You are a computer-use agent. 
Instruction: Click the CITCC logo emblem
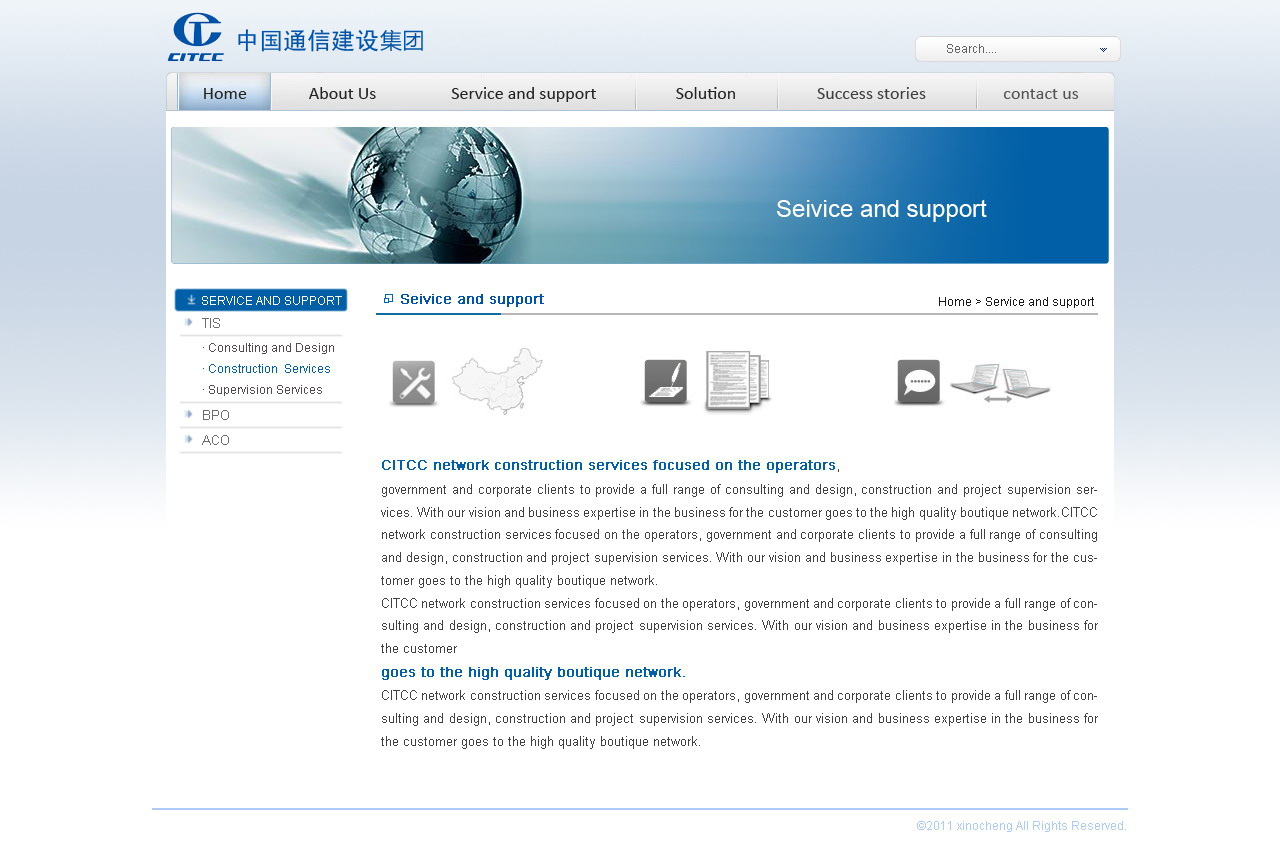pos(196,37)
